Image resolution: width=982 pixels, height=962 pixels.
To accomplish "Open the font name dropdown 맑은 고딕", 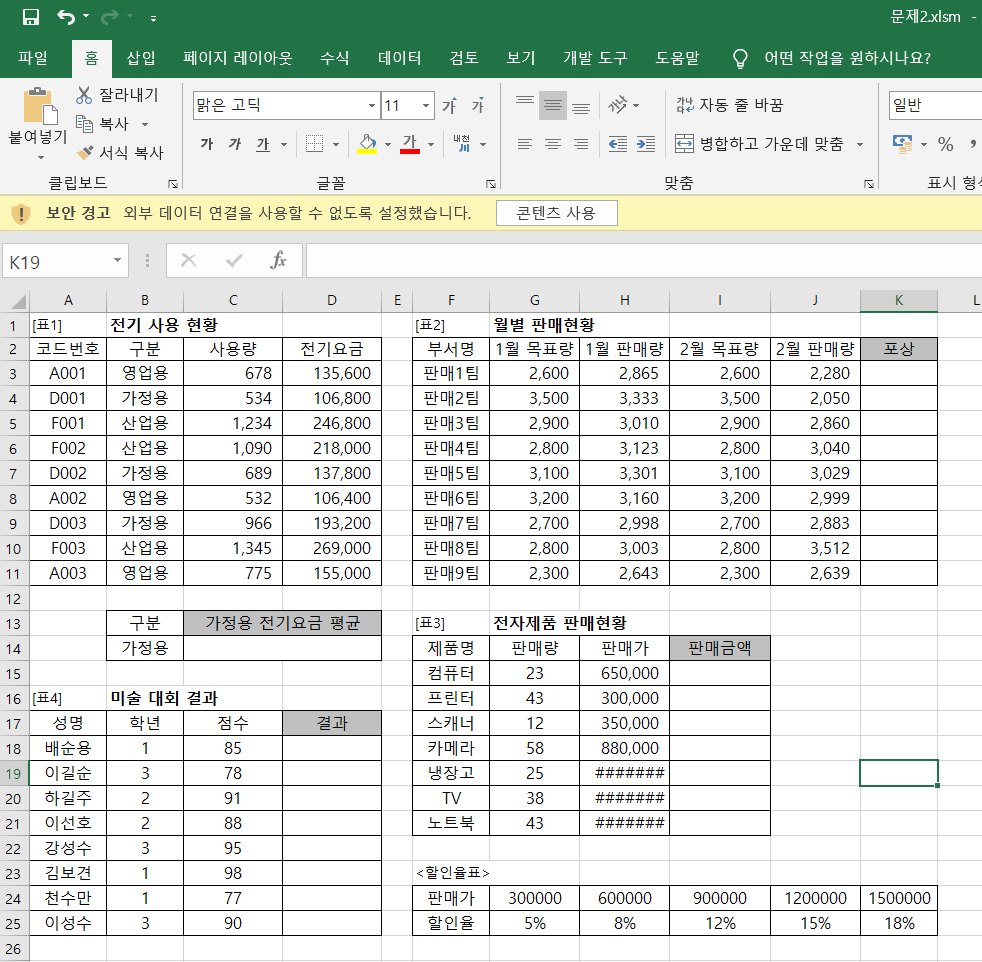I will (x=371, y=105).
